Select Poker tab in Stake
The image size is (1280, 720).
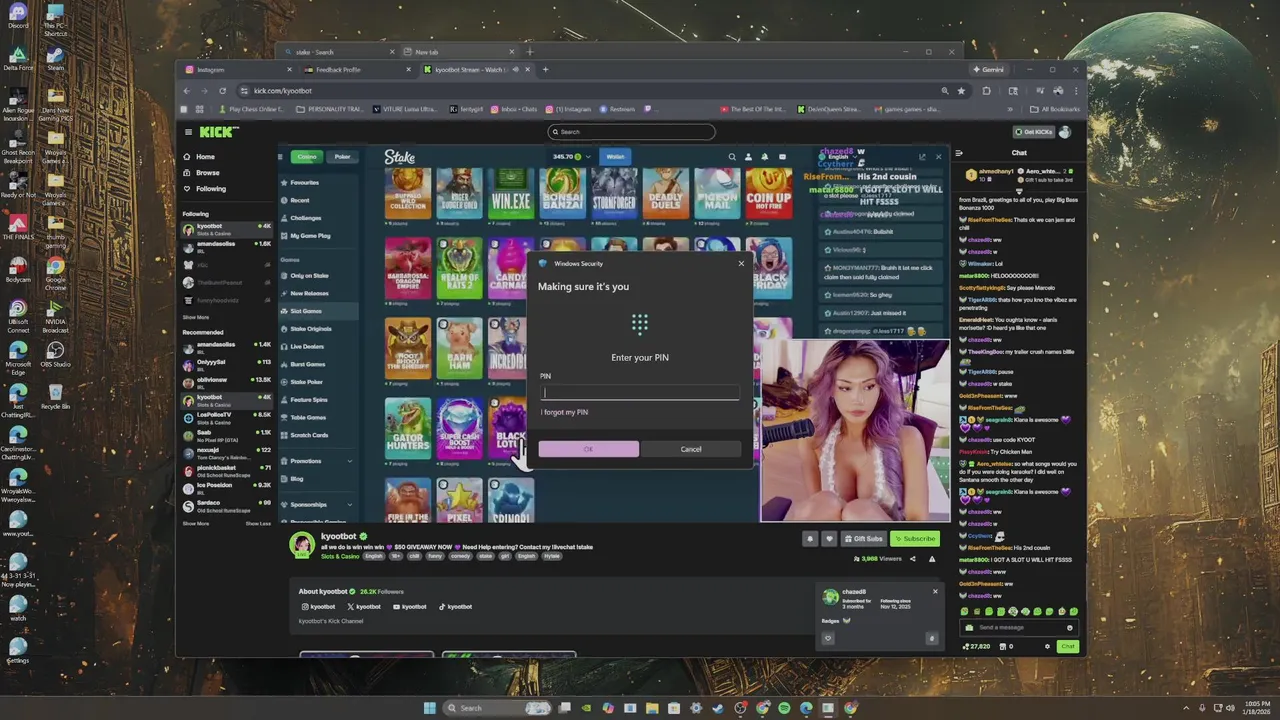coord(342,156)
